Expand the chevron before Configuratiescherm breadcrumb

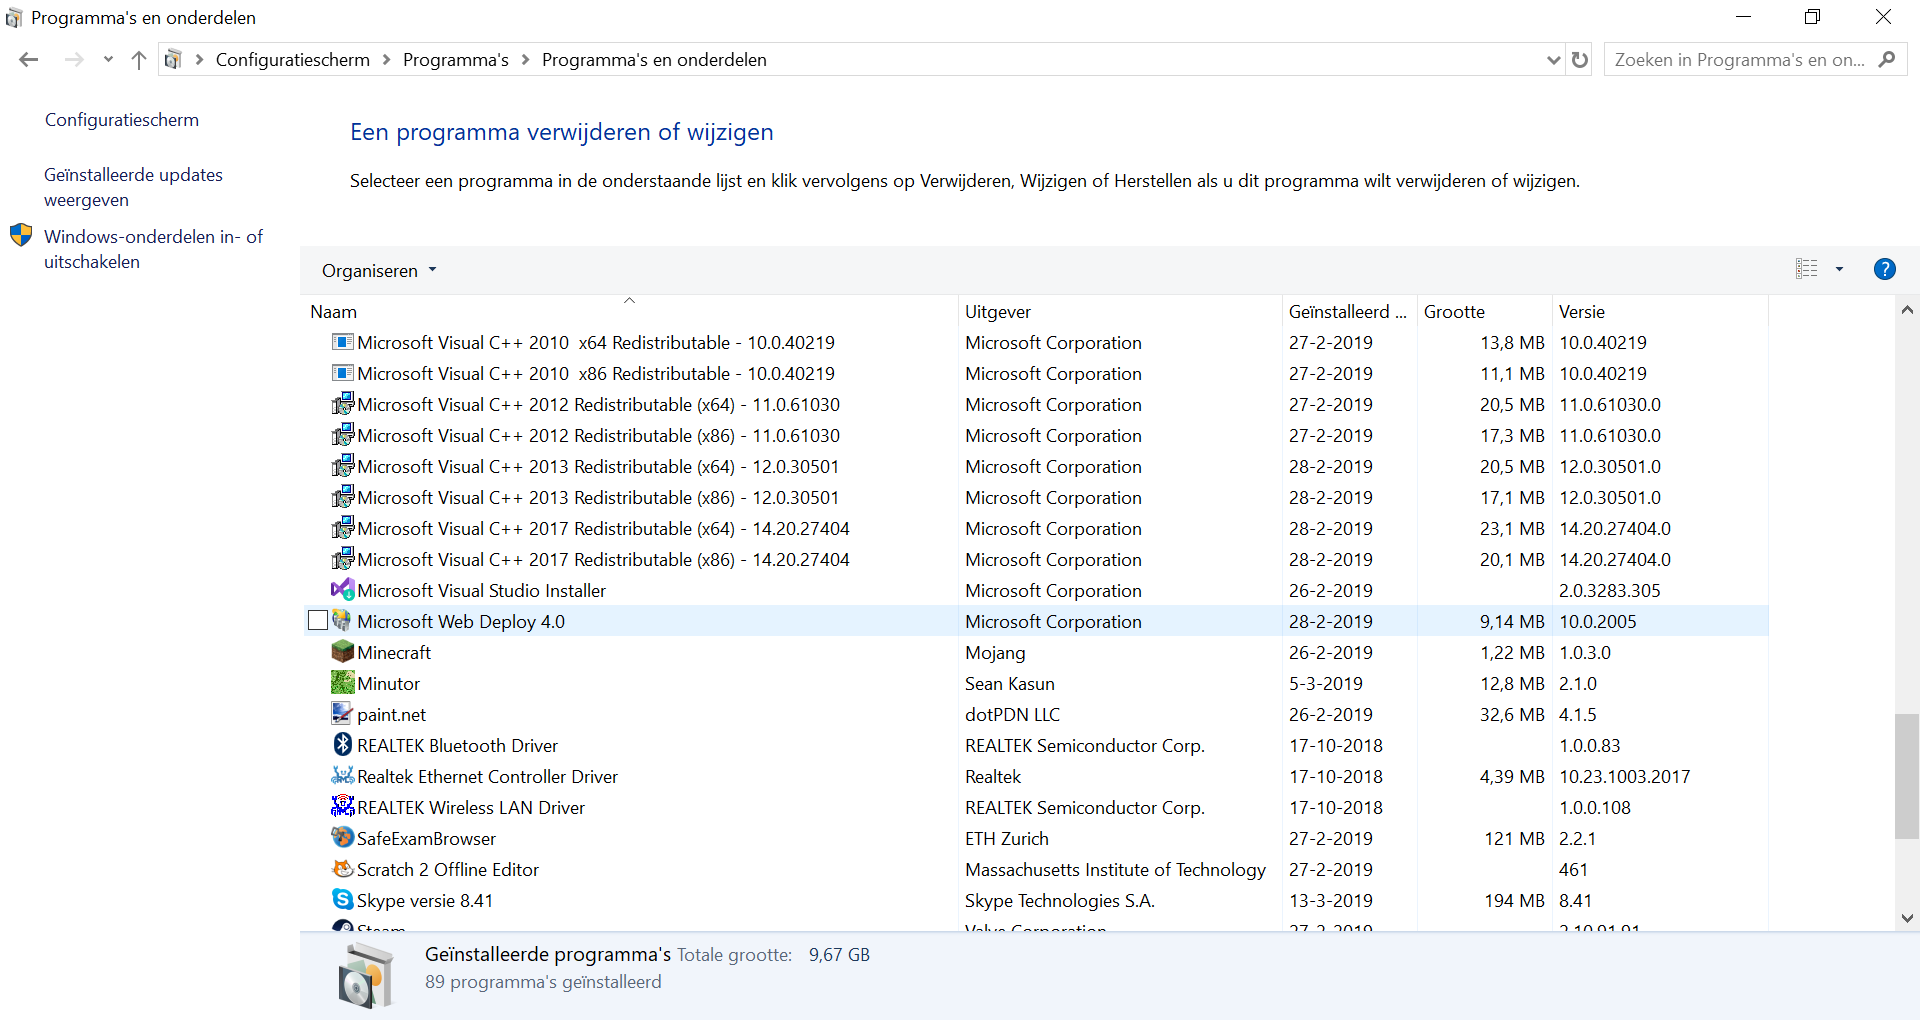pyautogui.click(x=199, y=60)
